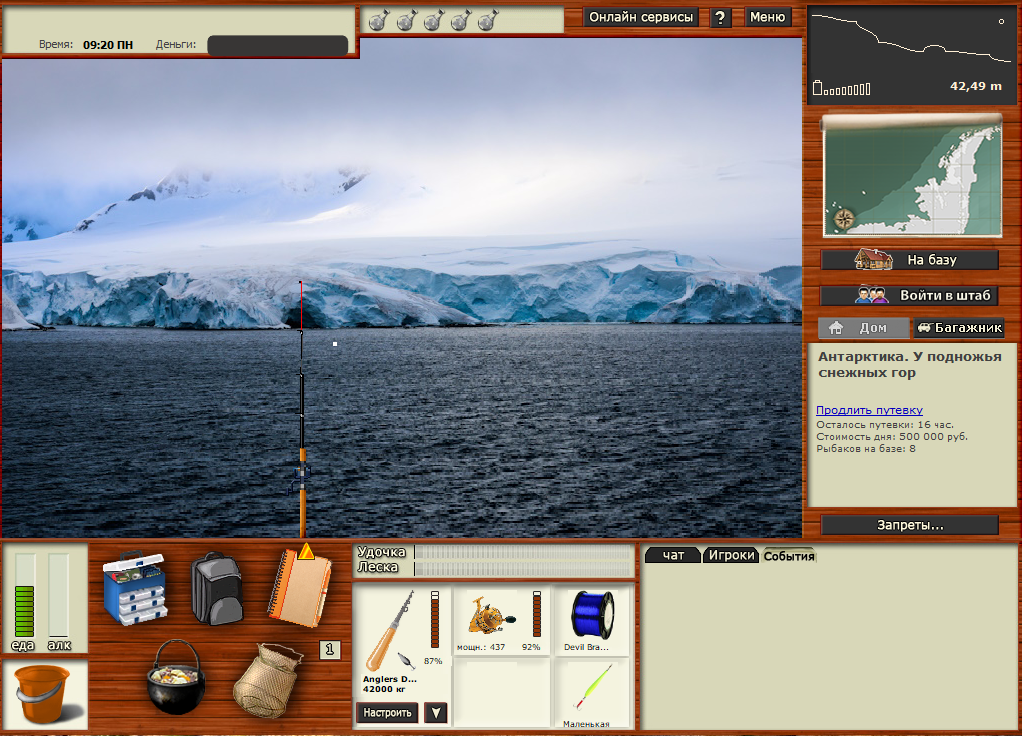The width and height of the screenshot is (1022, 736).
Task: Open the black backpack
Action: coord(217,588)
